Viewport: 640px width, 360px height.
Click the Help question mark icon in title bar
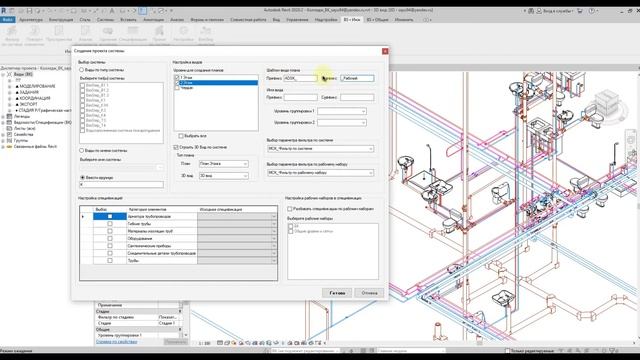click(x=591, y=11)
